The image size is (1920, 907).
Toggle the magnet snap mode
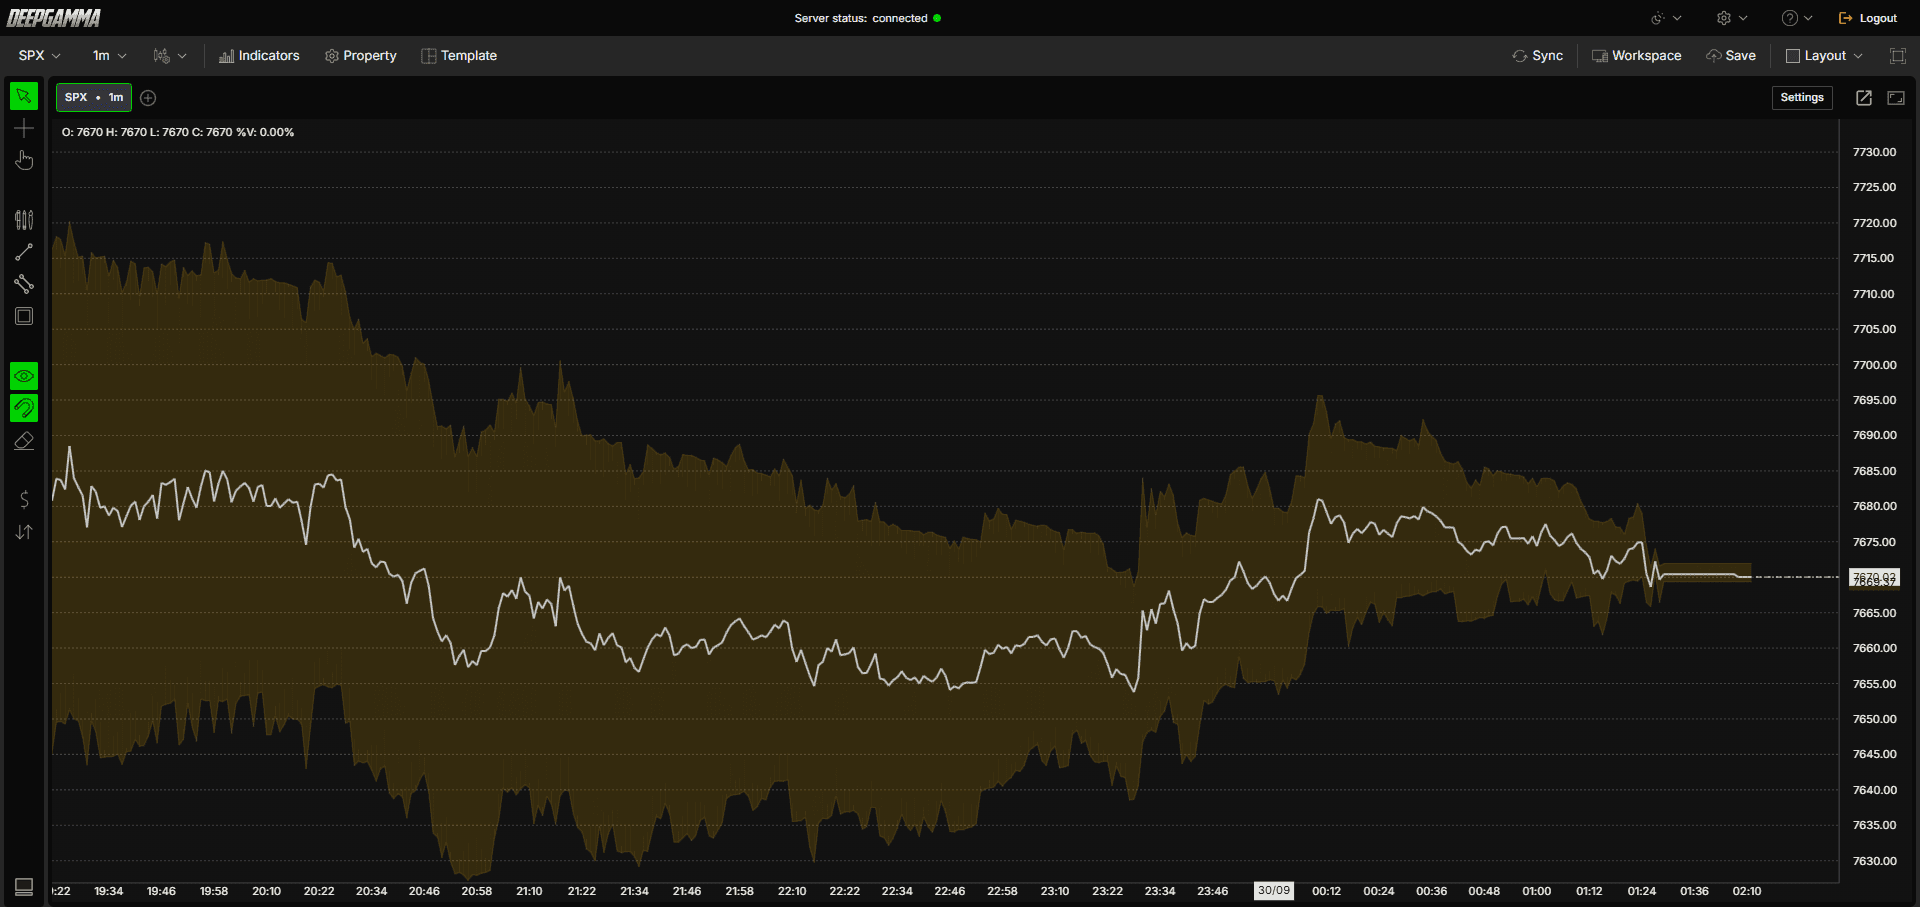click(x=24, y=408)
